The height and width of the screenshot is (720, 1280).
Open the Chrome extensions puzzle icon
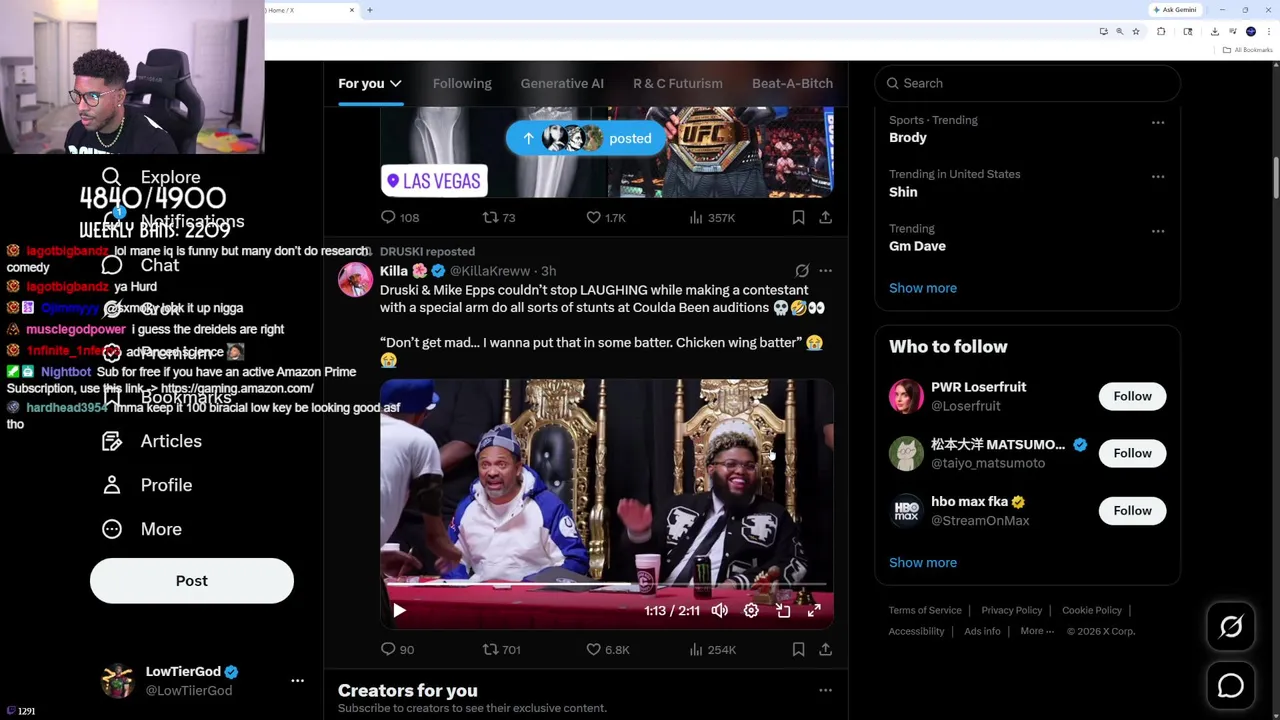point(1160,31)
